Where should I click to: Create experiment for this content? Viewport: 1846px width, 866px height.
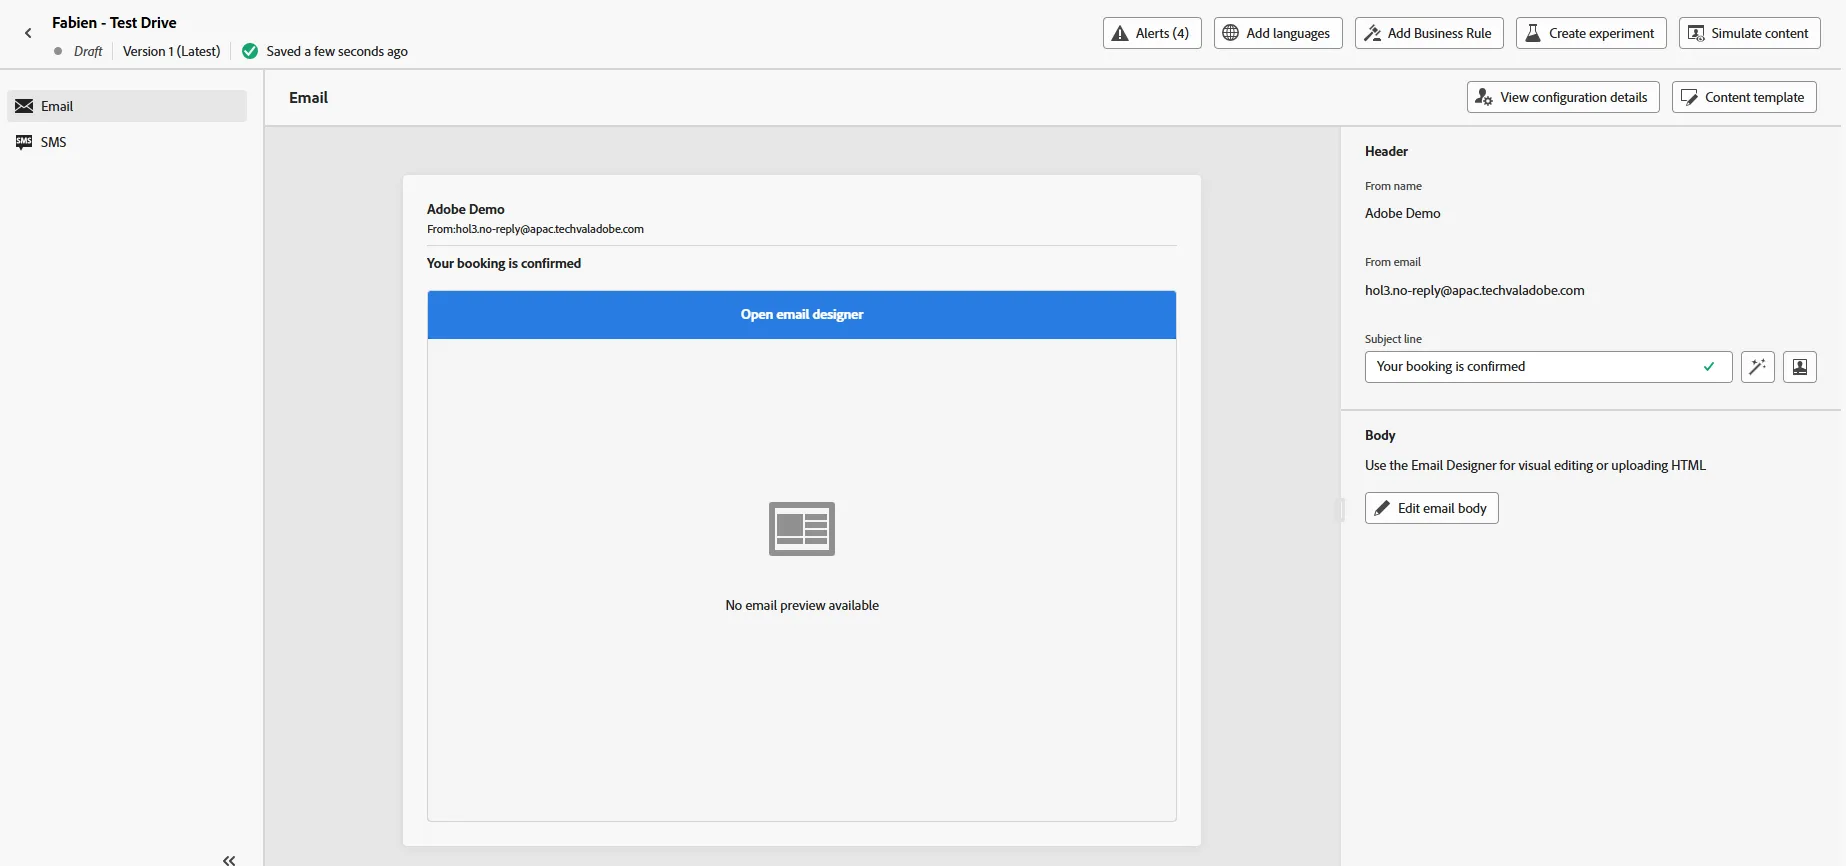coord(1591,33)
